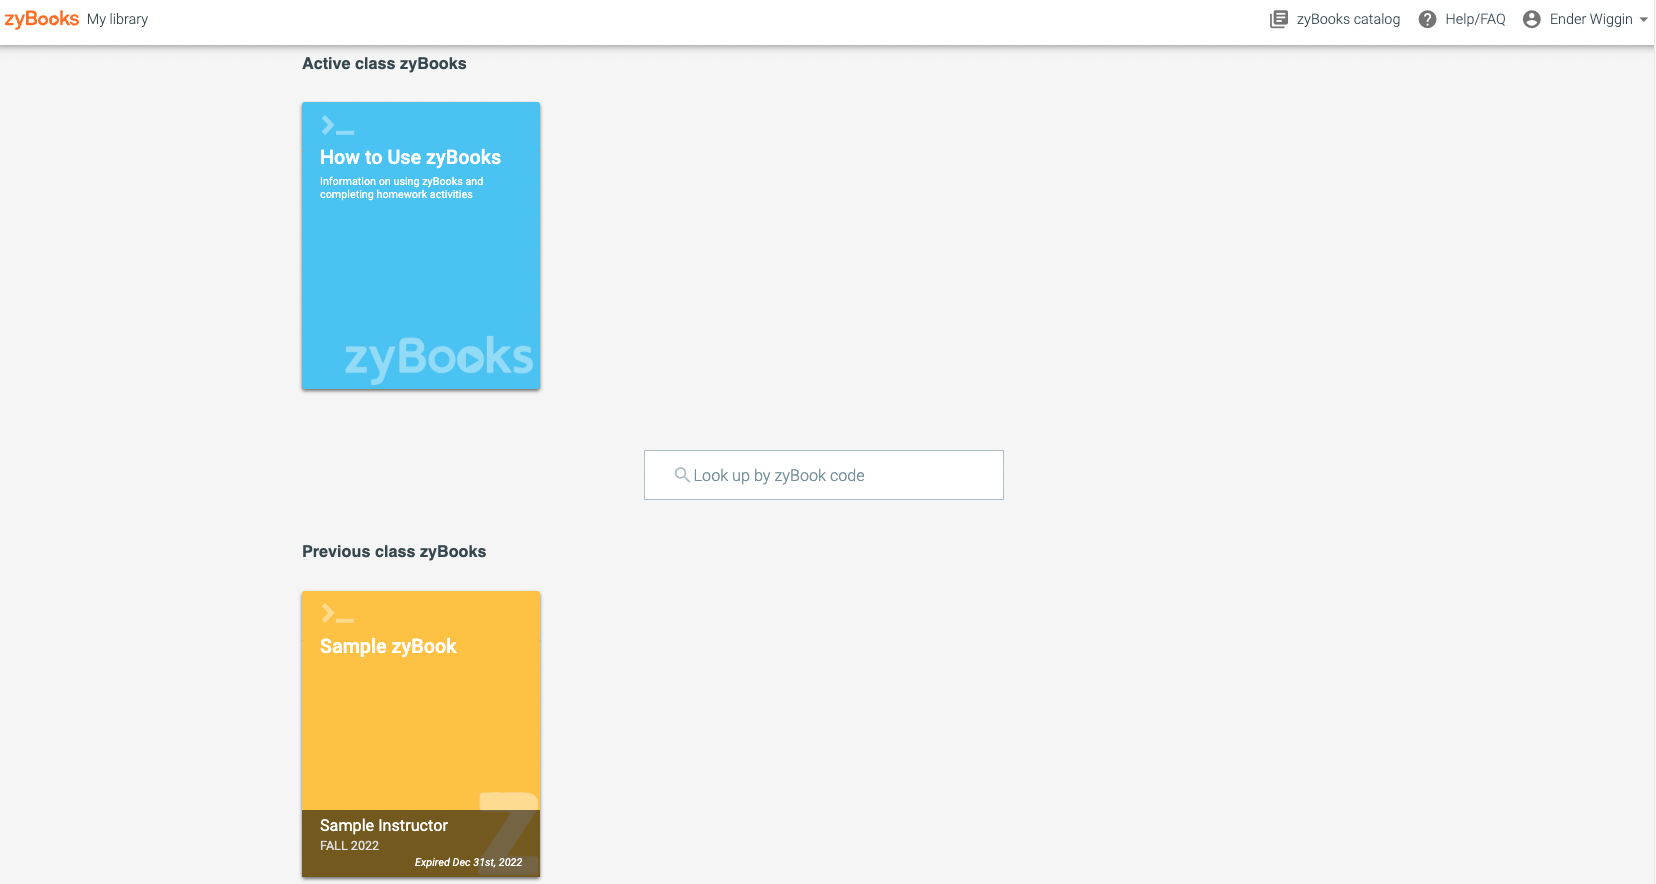
Task: Expand the dropdown caret beside Ender Wiggin
Action: click(1643, 20)
